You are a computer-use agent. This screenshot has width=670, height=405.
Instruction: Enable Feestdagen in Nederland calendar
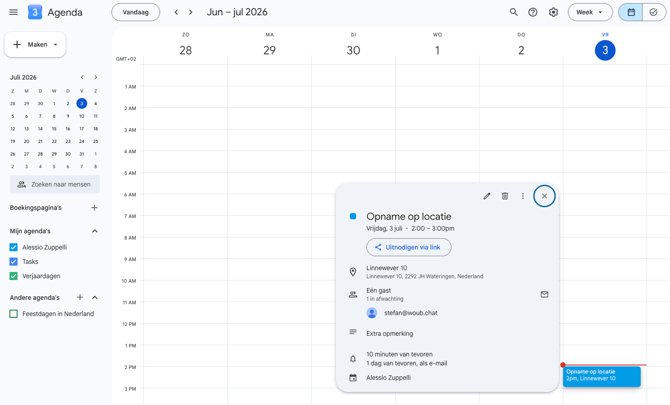[14, 314]
